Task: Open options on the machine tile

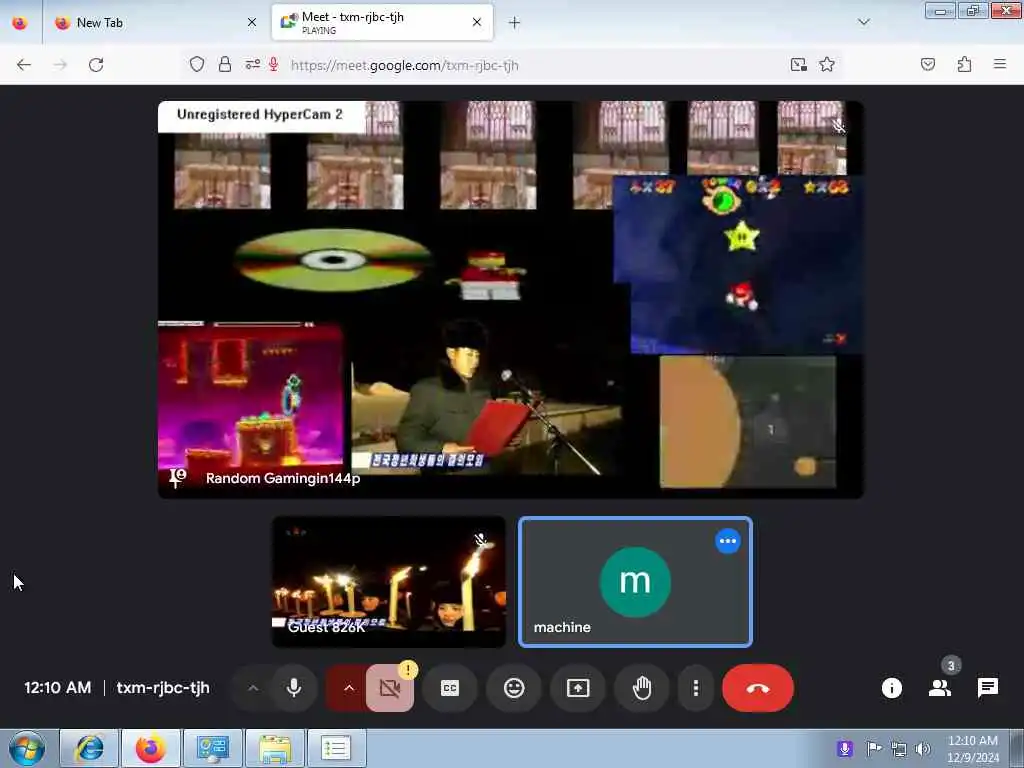Action: 728,541
